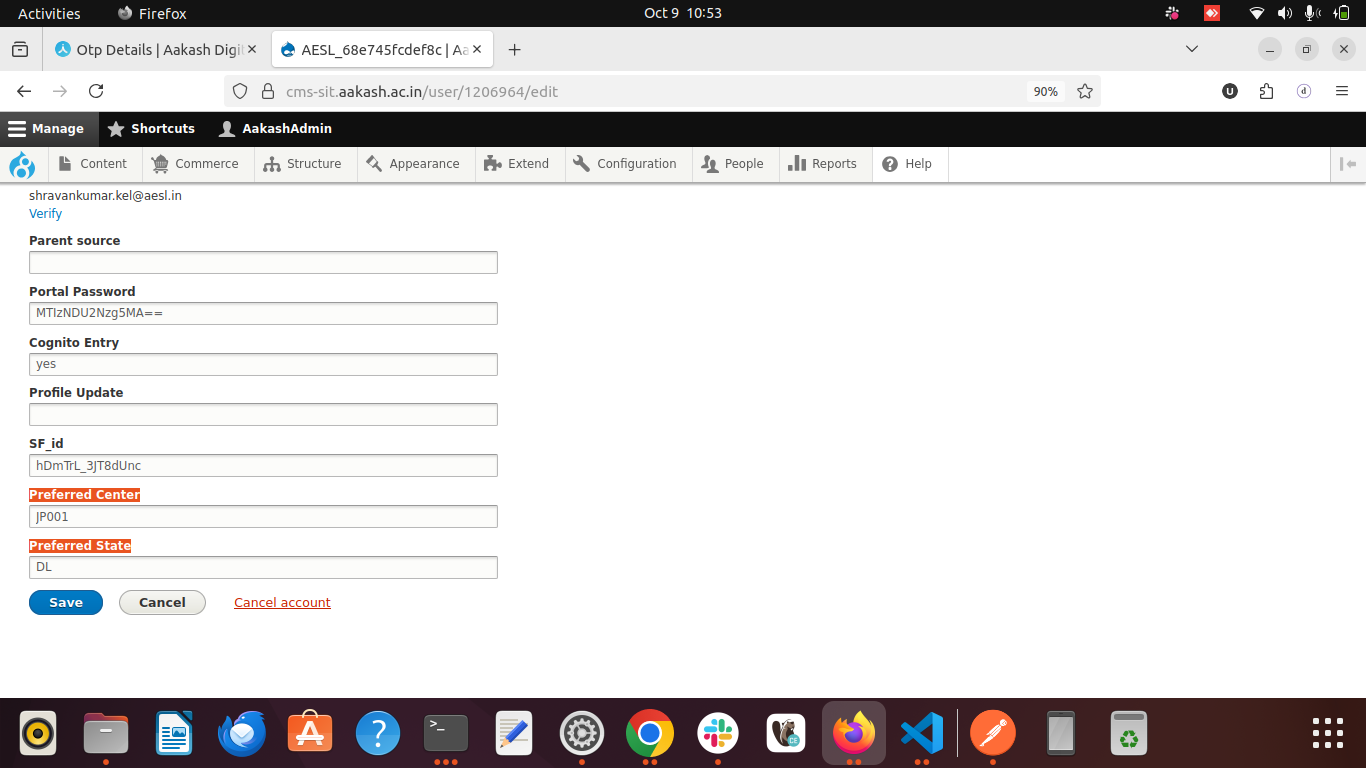Bookmark this page with the star icon
1366x768 pixels.
point(1085,91)
